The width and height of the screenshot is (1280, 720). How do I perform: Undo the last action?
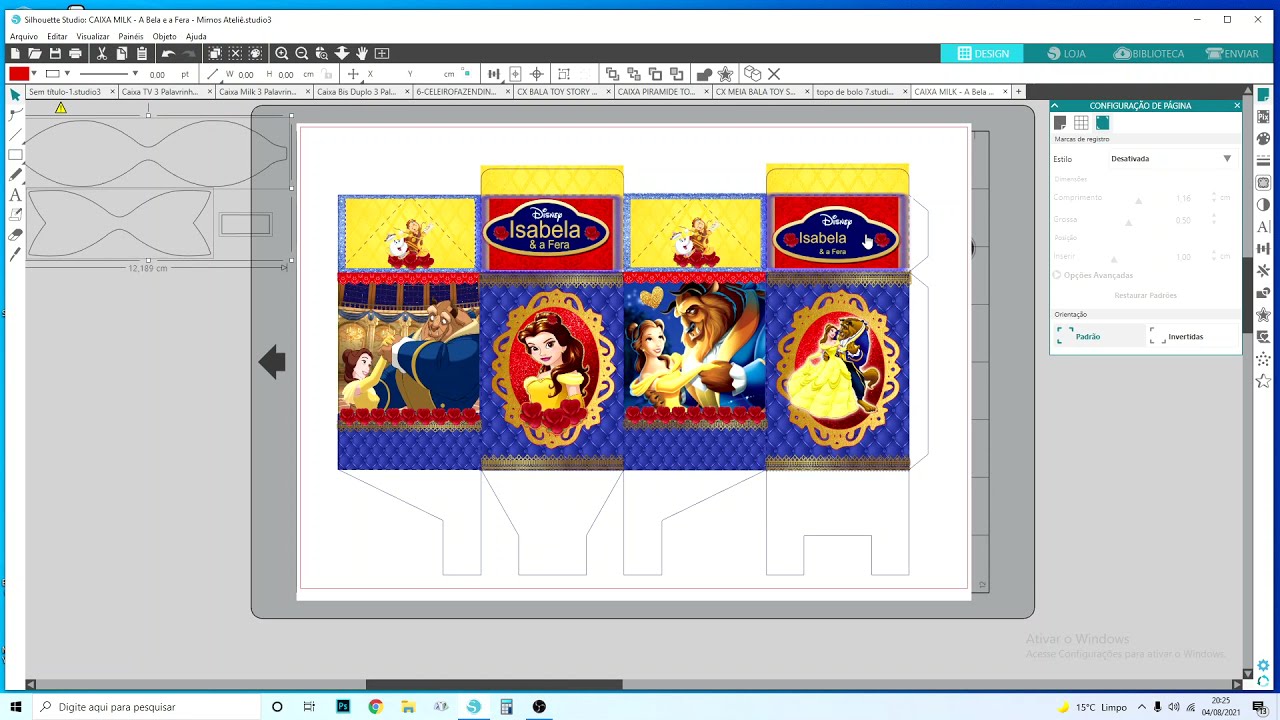[x=168, y=53]
